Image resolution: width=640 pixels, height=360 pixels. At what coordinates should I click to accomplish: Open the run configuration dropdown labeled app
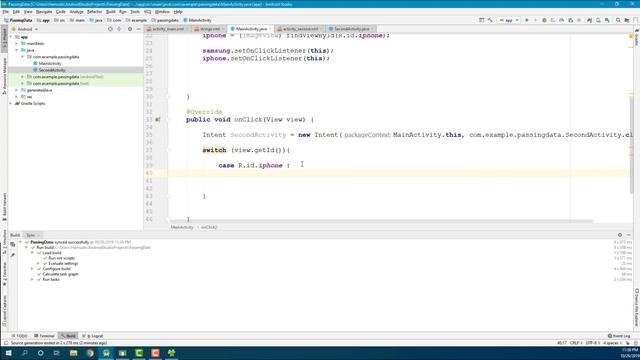[509, 20]
